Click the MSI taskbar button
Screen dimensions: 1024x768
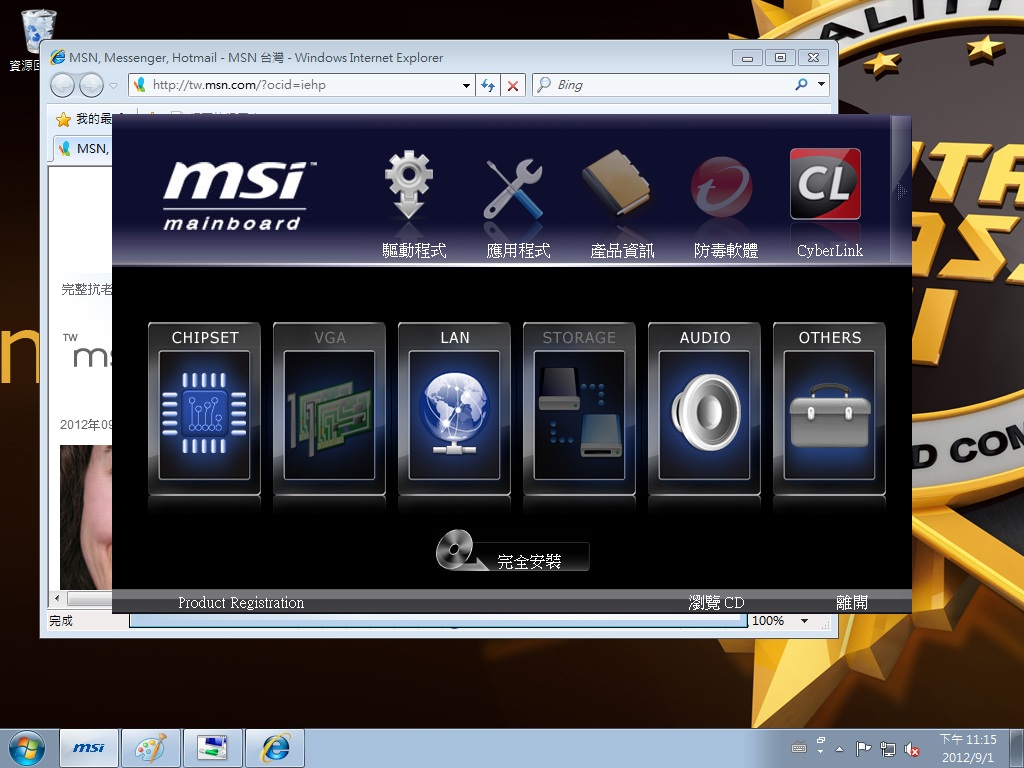[89, 748]
